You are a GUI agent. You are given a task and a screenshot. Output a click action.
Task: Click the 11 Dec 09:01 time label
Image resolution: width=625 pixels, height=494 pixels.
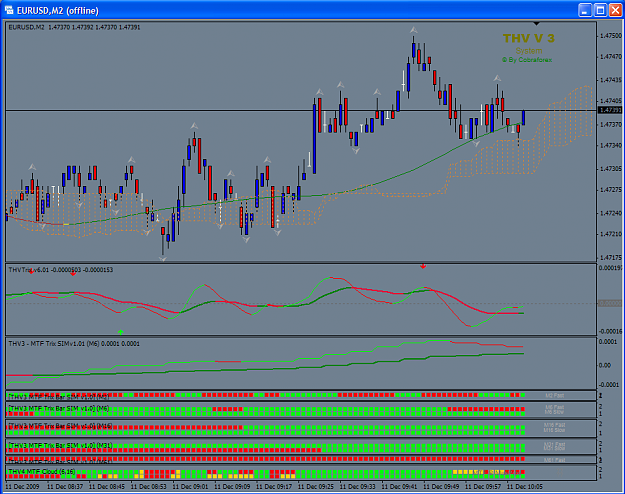click(191, 486)
